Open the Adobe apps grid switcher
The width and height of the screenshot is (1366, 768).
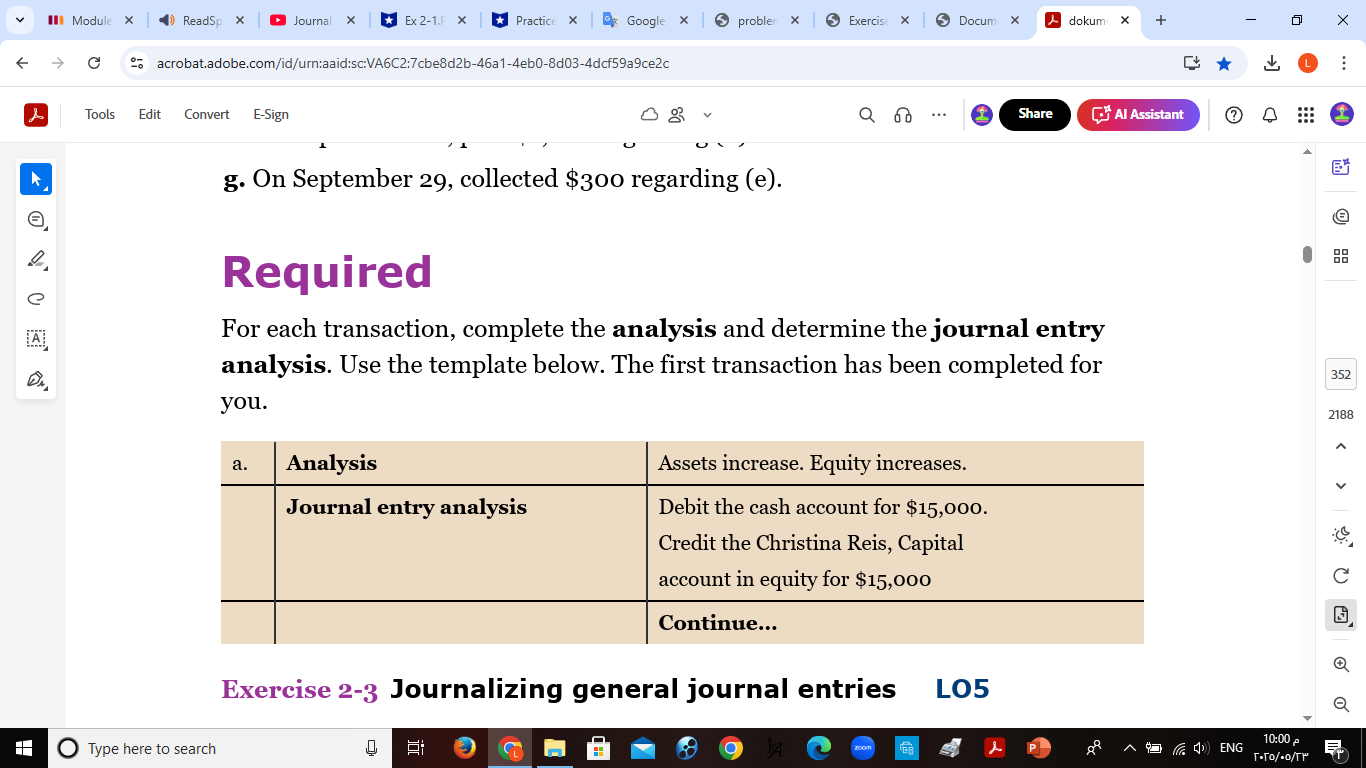click(x=1305, y=115)
